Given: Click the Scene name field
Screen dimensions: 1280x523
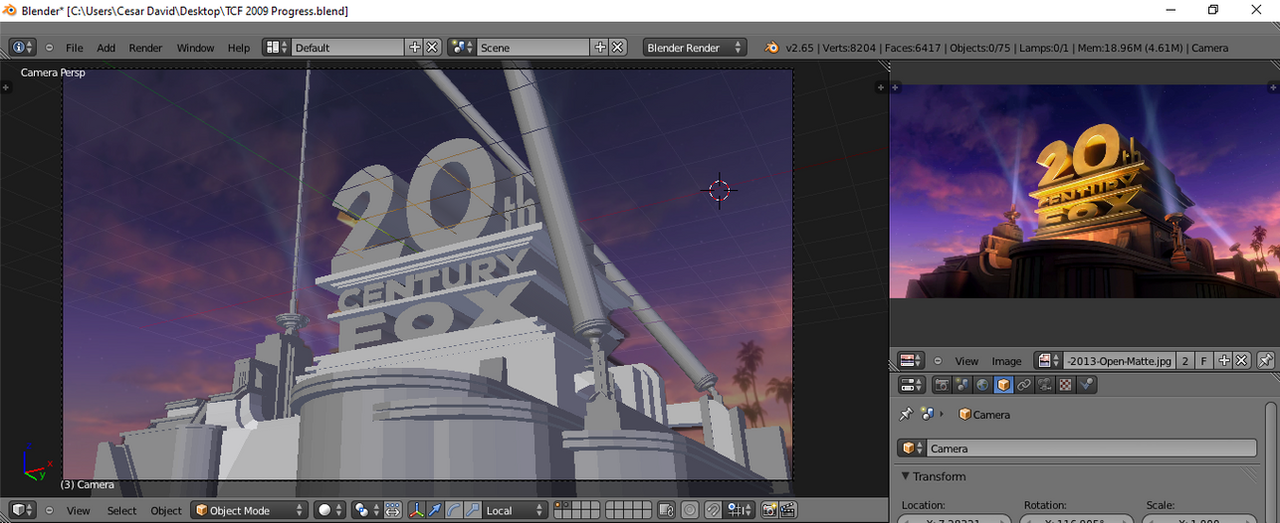Looking at the screenshot, I should (534, 47).
